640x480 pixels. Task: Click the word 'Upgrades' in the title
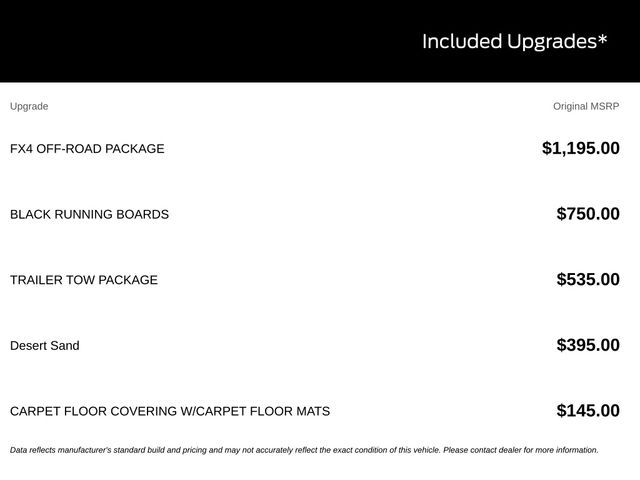552,42
